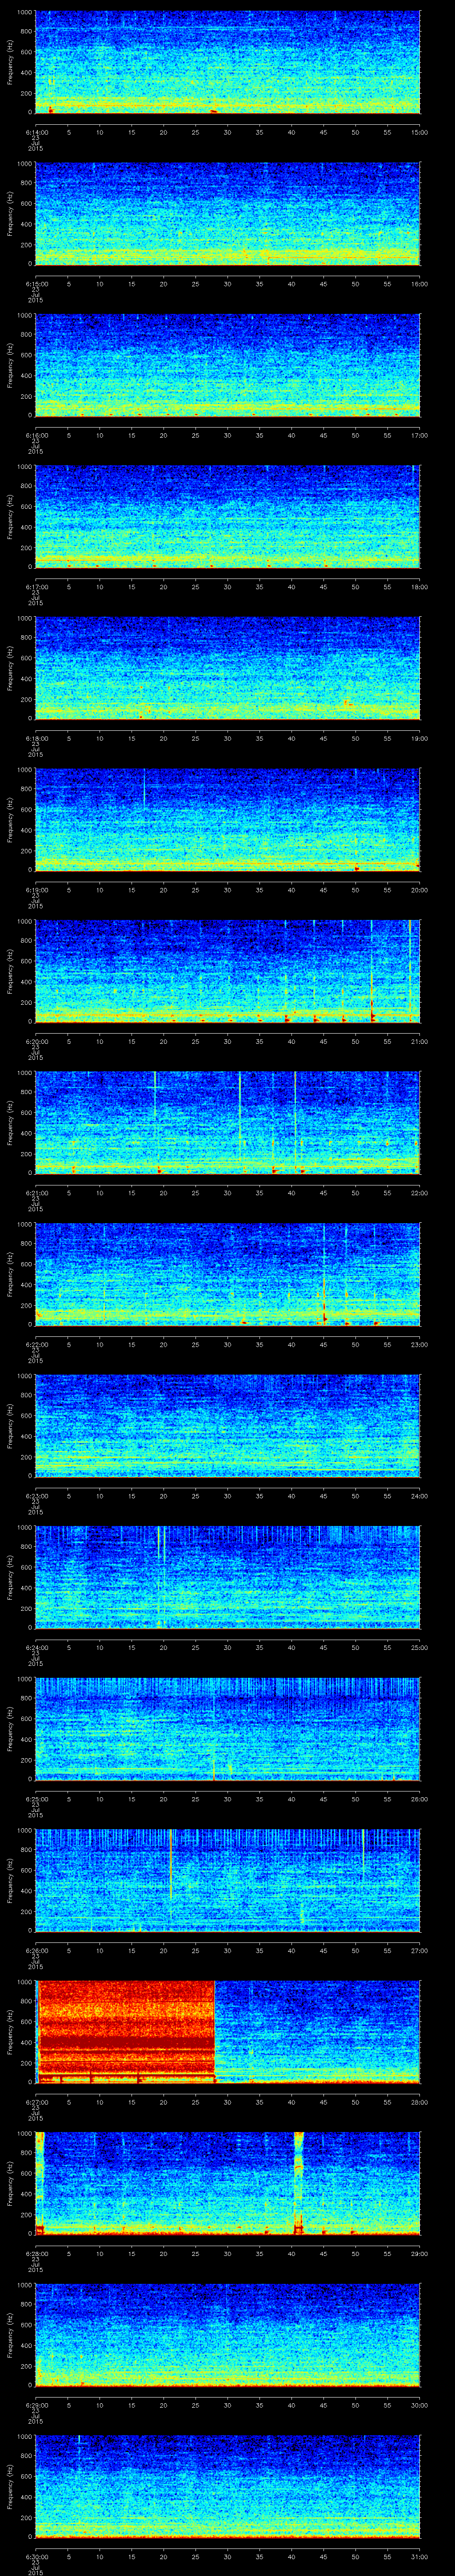
Task: Click the '24:00' end label of the 6:23 axis
Action: 419,1496
